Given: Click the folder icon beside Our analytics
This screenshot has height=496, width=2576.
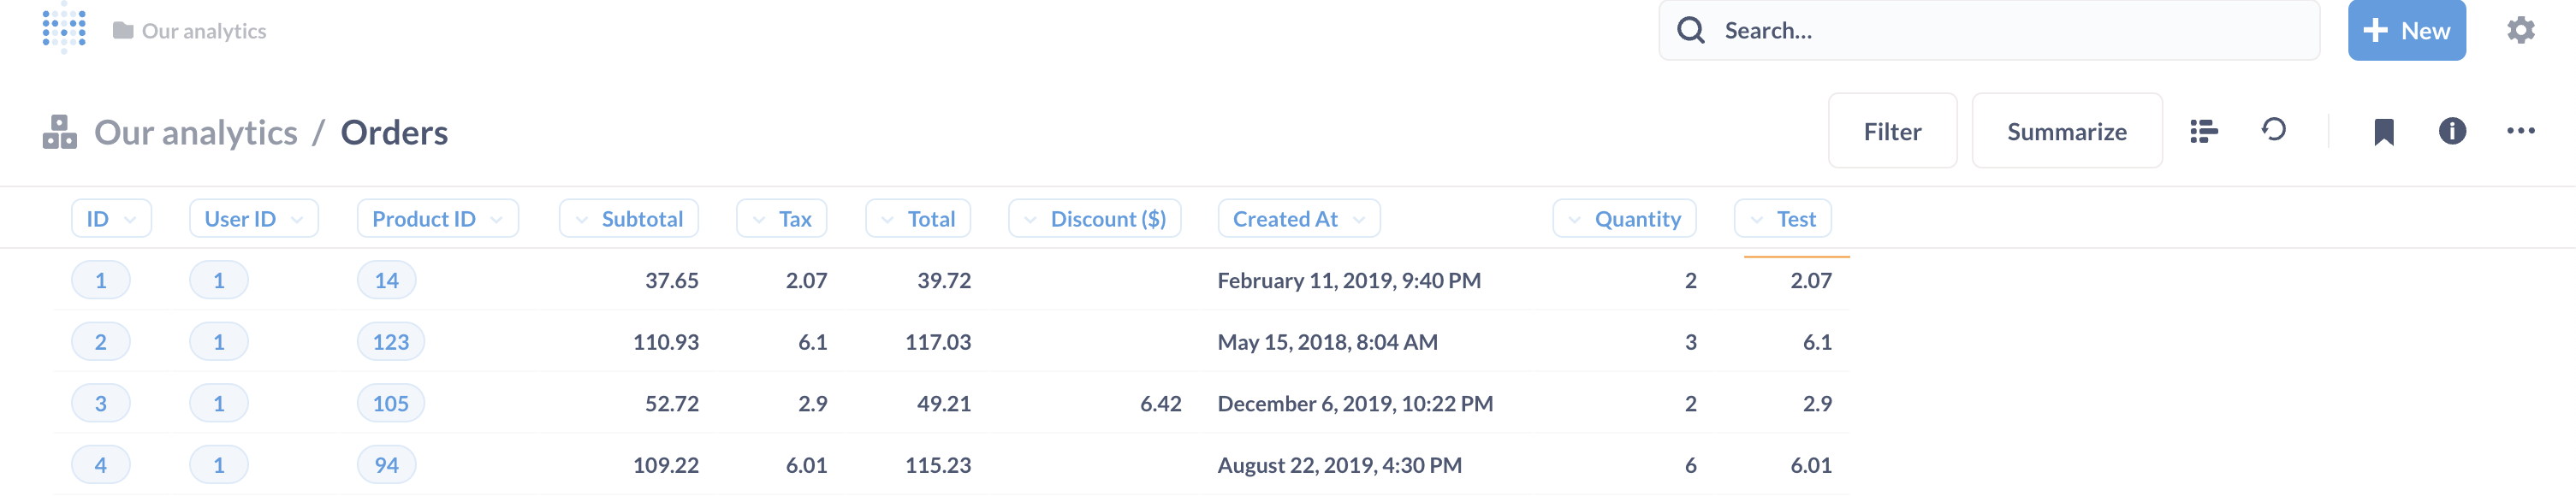Looking at the screenshot, I should coord(122,30).
